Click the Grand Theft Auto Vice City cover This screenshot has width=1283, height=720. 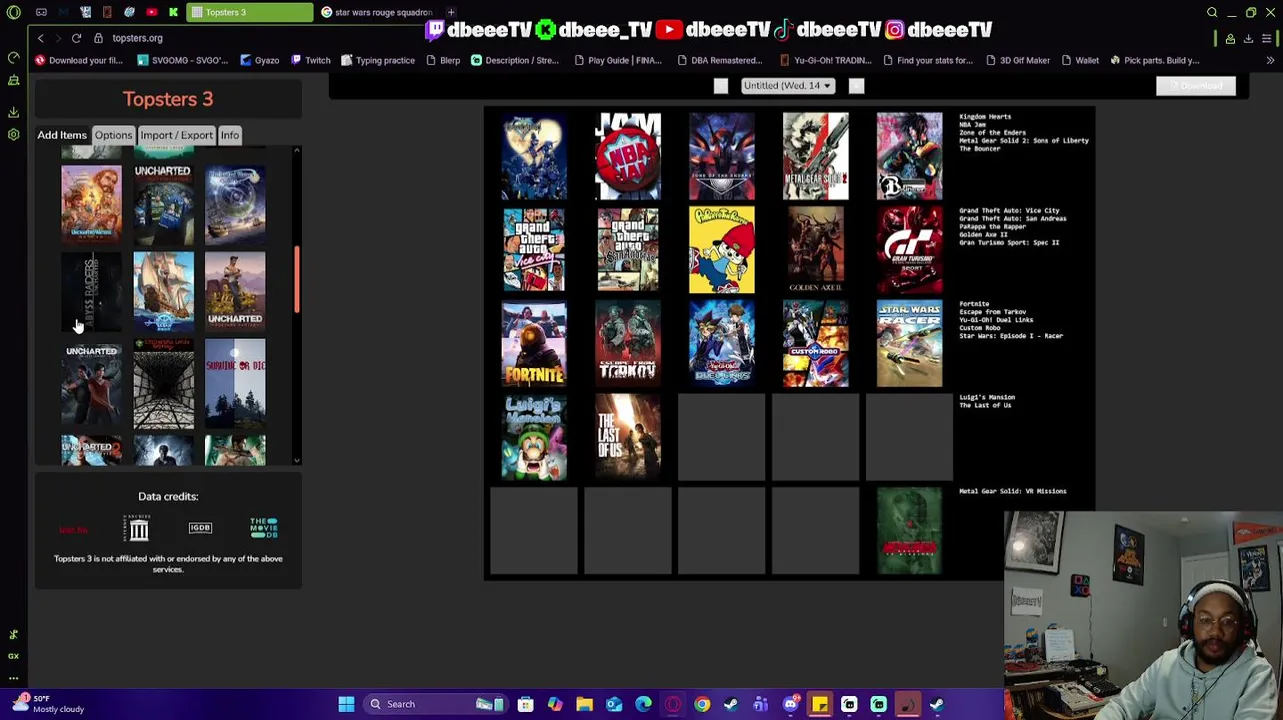tap(534, 250)
